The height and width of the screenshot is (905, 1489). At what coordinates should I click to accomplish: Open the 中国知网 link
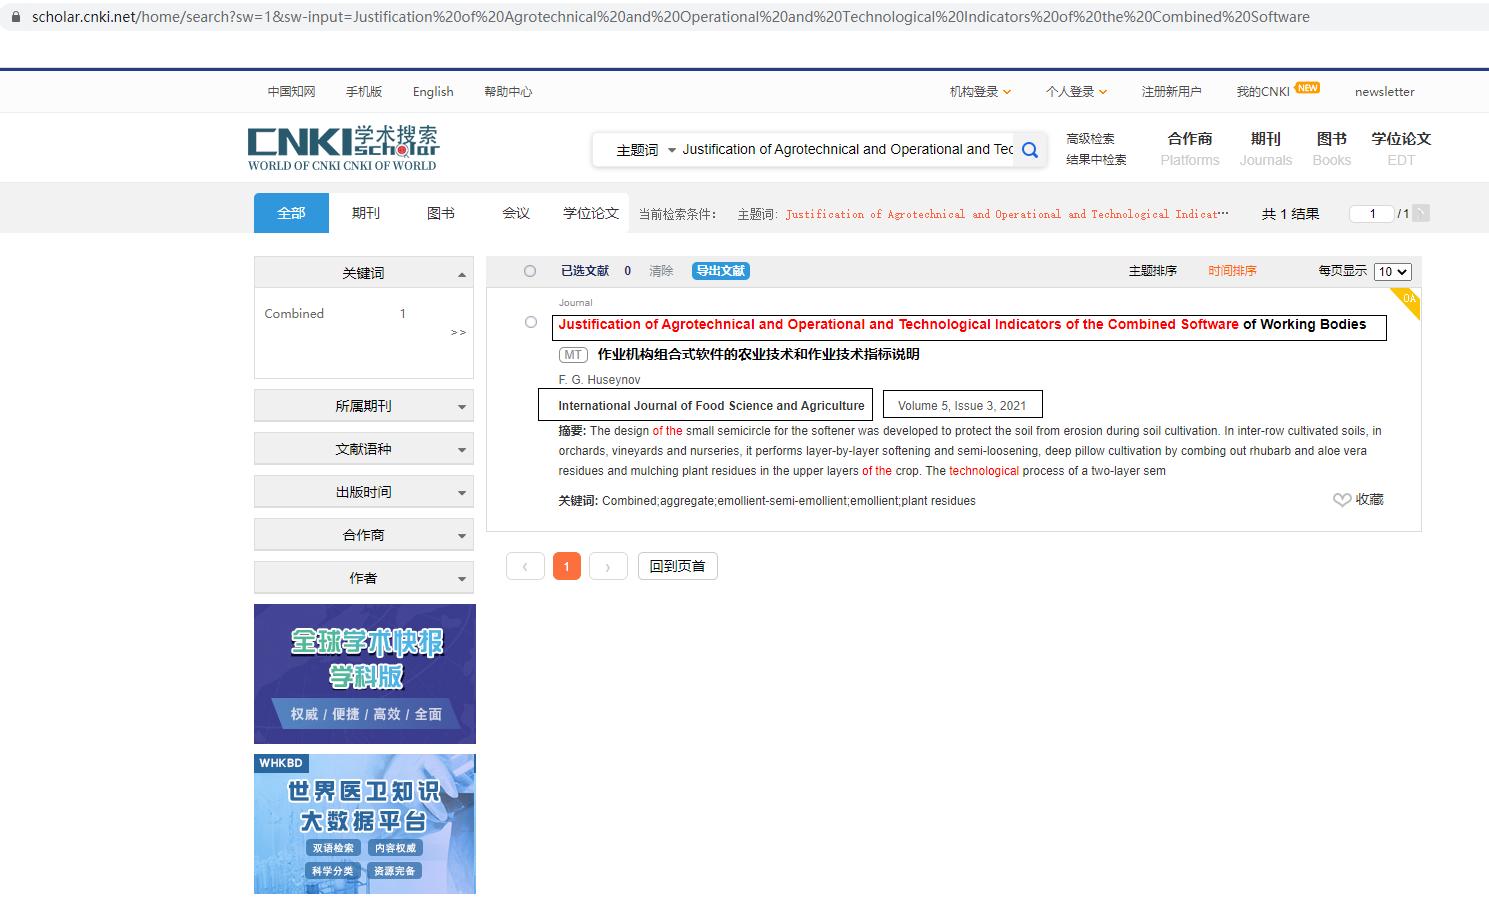click(x=291, y=91)
